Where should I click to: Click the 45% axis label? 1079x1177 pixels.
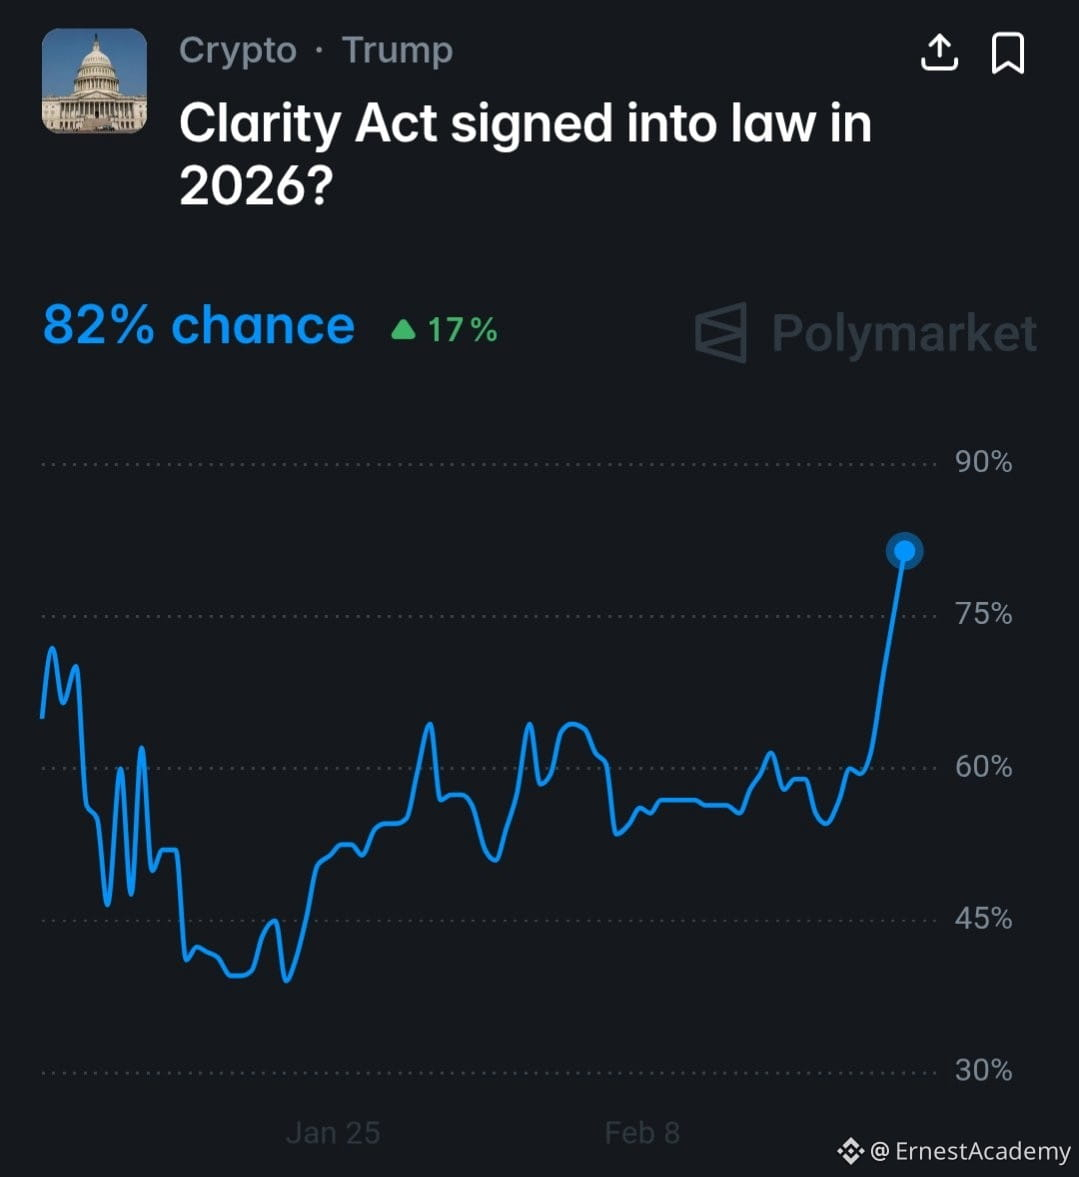point(983,919)
